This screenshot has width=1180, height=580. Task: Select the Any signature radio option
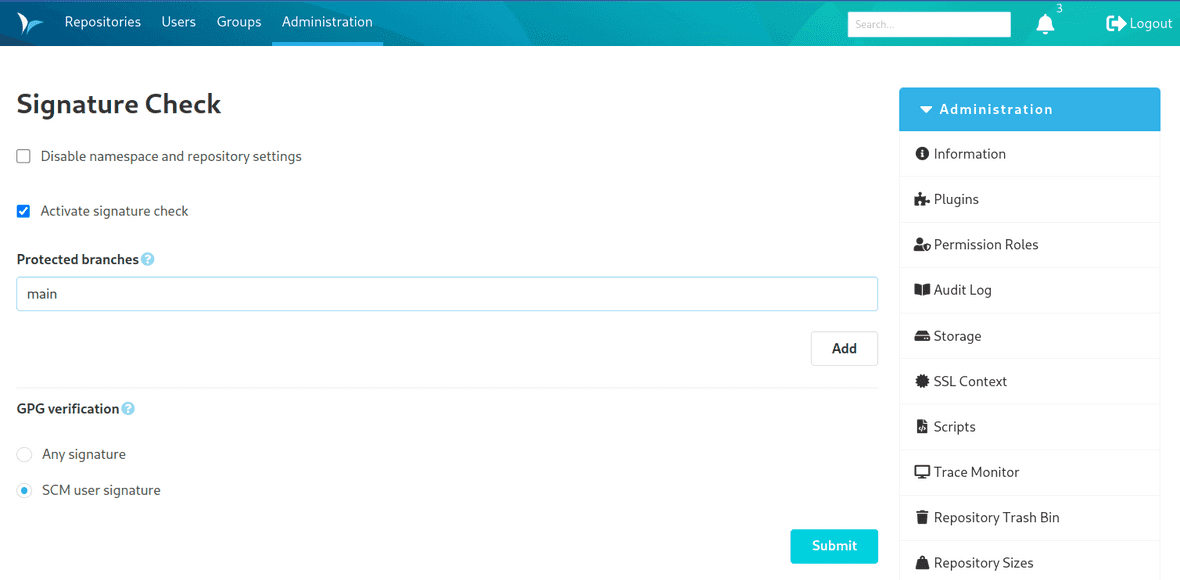pos(23,454)
